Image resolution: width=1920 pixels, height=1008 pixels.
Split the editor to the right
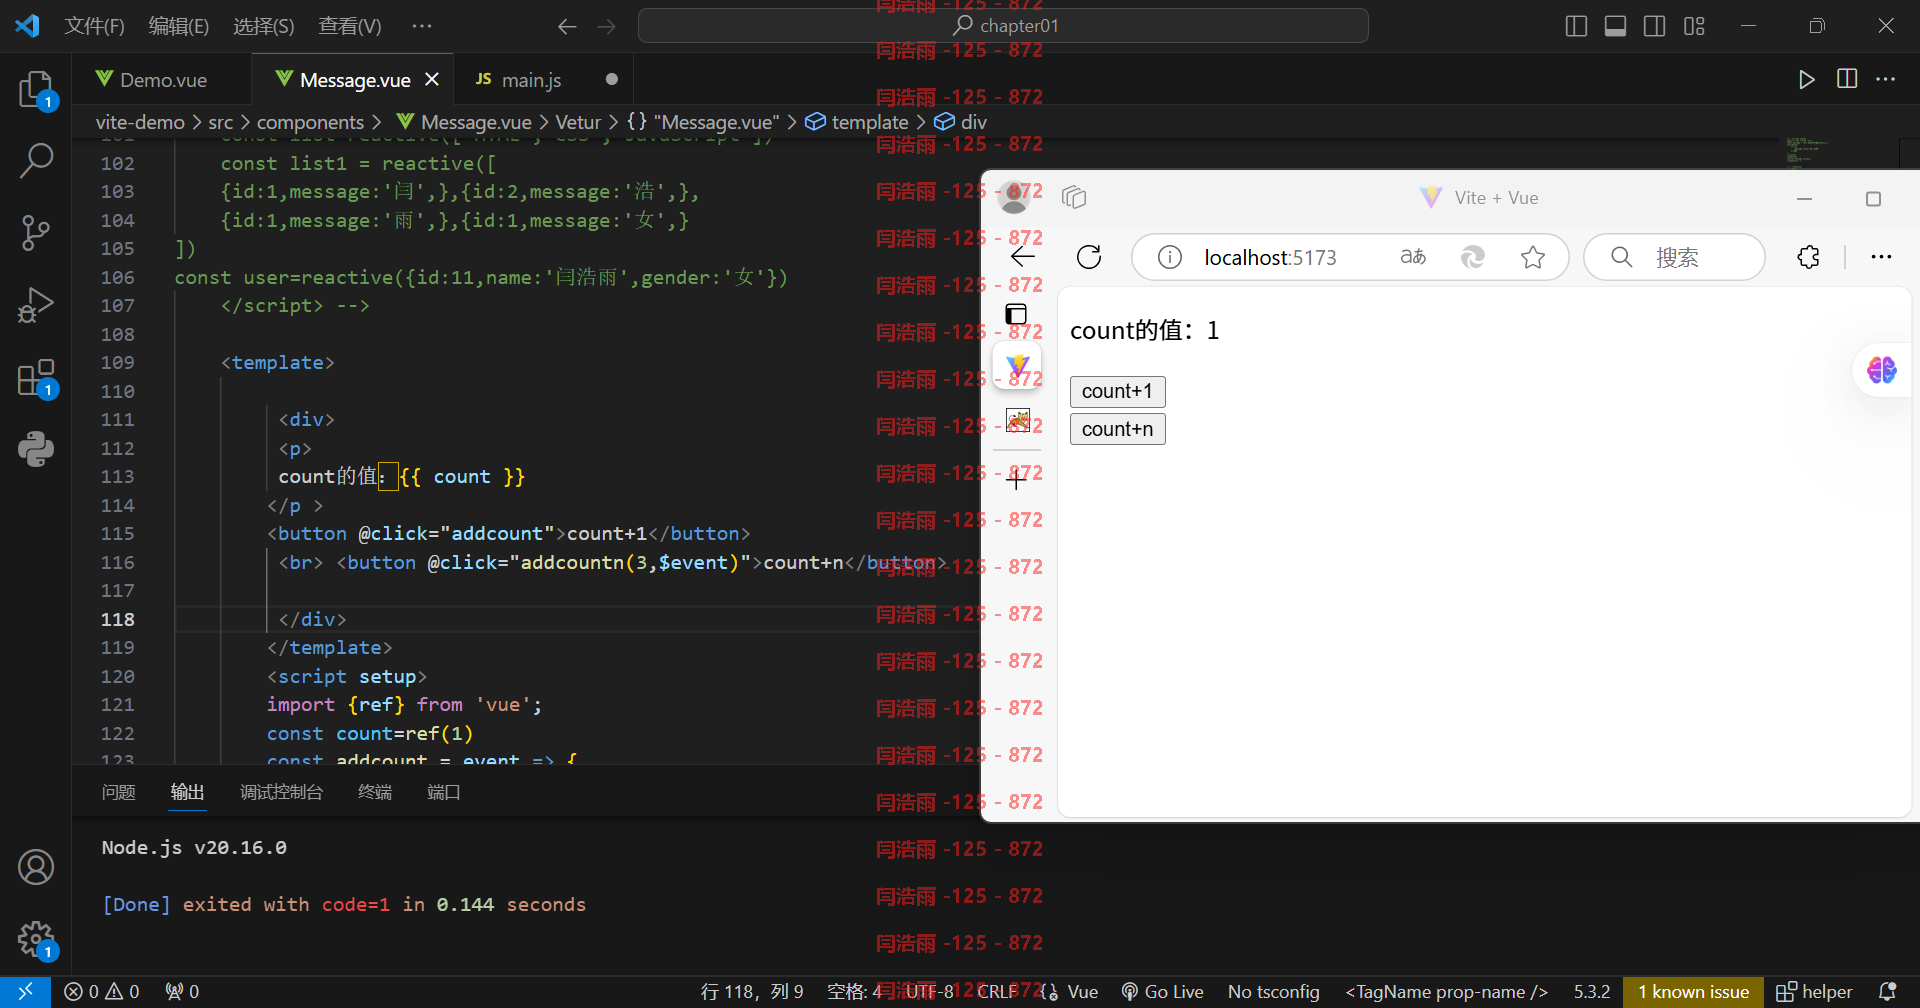pyautogui.click(x=1847, y=79)
